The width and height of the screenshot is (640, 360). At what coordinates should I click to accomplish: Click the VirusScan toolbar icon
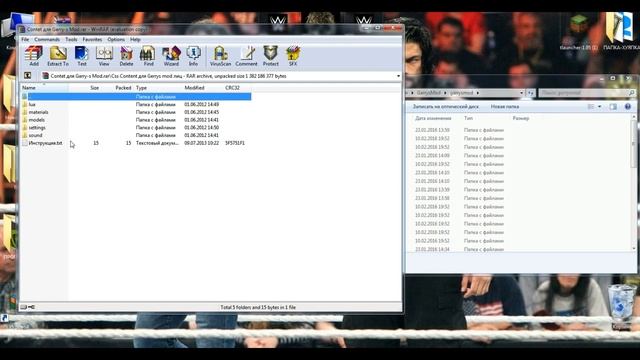pos(220,56)
